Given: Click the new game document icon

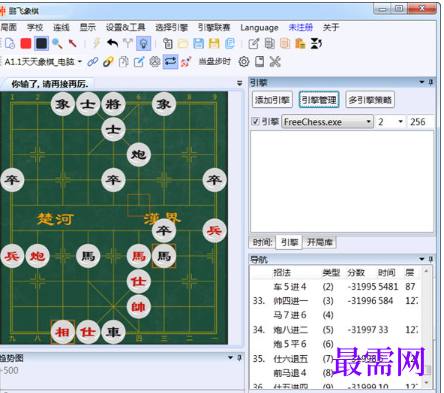Looking at the screenshot, I should point(10,43).
